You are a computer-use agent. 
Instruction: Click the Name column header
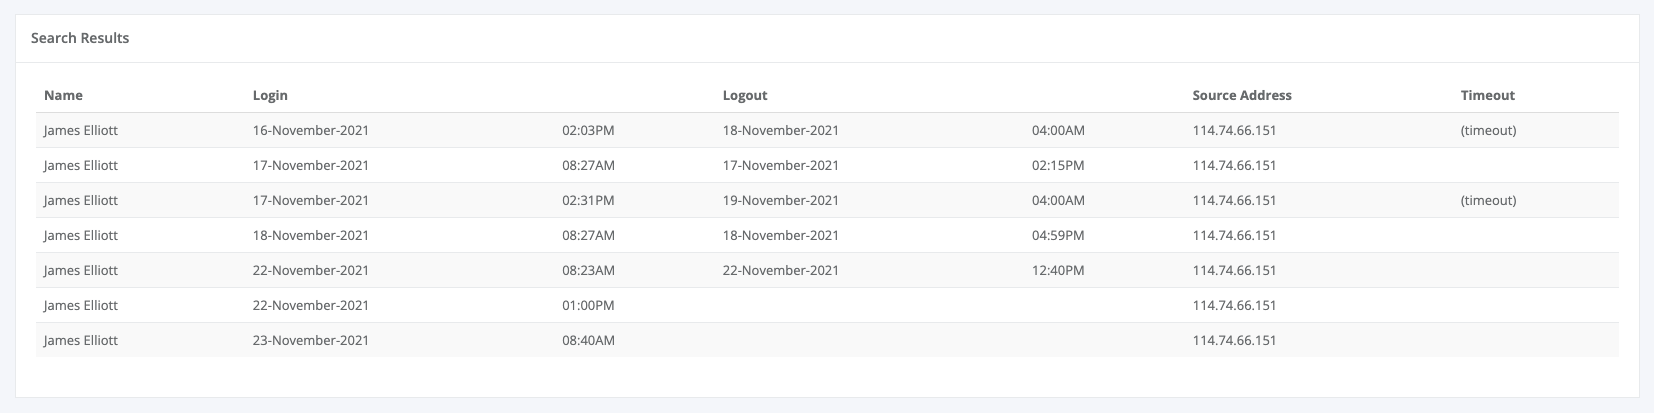[63, 95]
